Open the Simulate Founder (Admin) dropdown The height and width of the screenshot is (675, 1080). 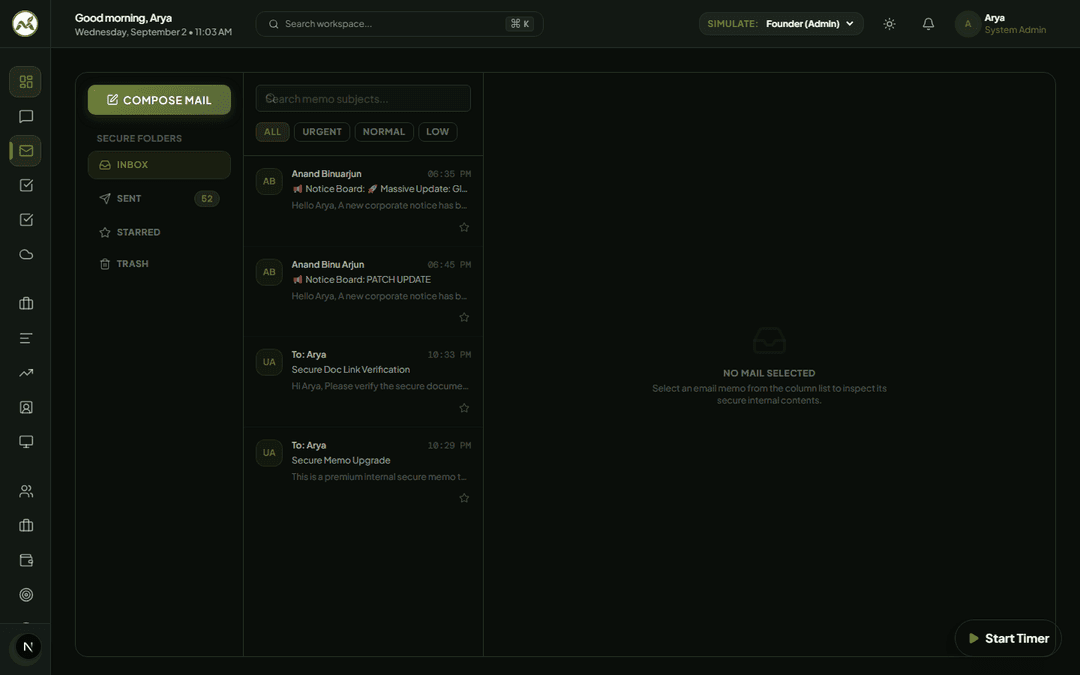point(781,23)
